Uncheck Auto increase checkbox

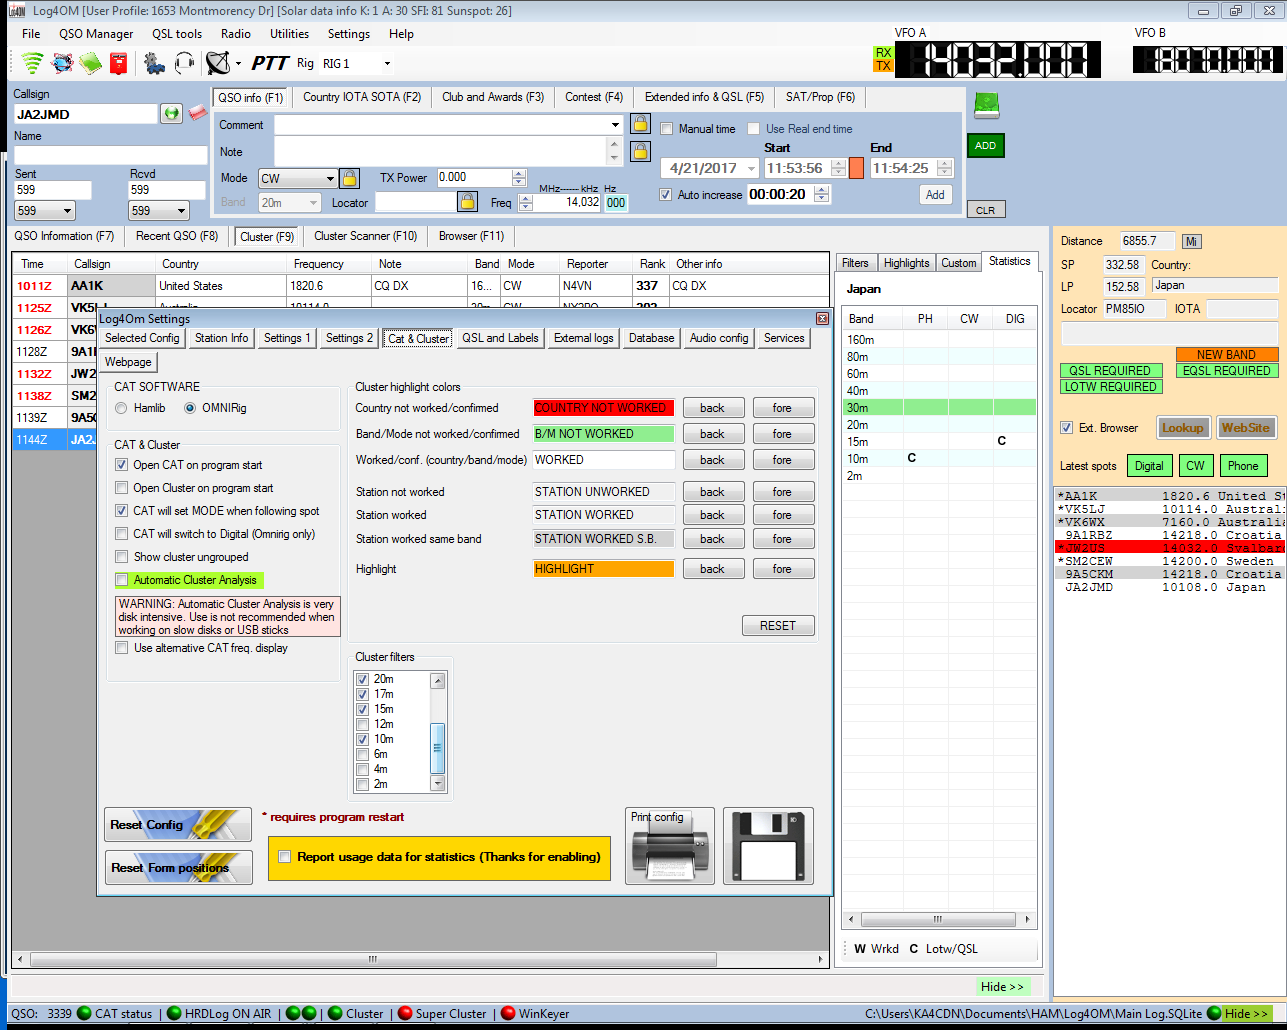point(666,195)
